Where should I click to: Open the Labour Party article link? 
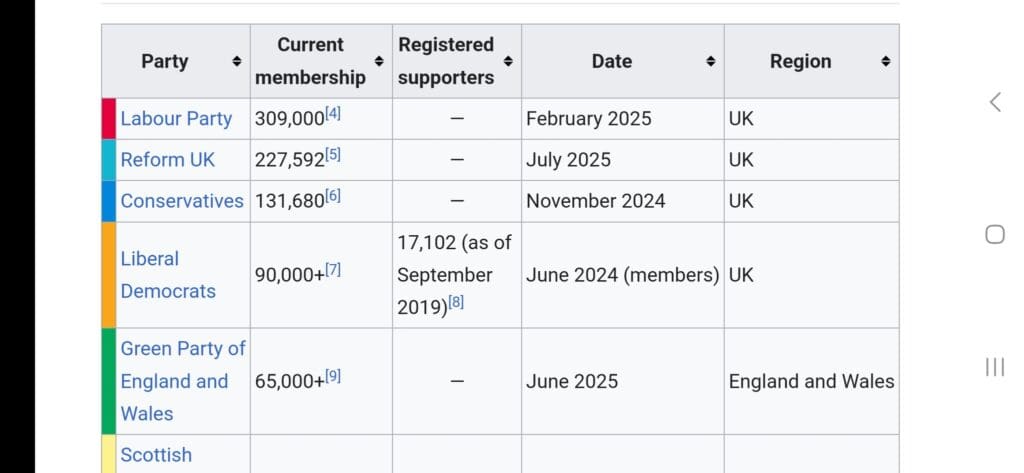click(176, 118)
